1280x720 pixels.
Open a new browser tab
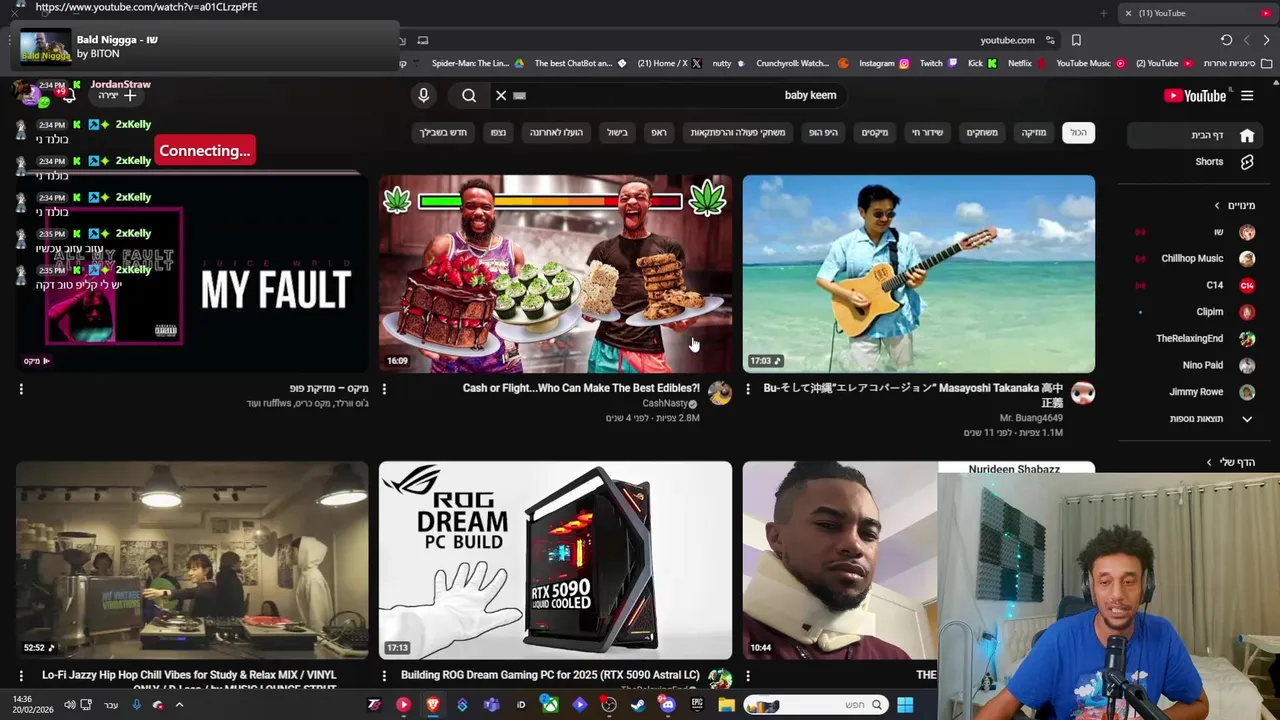pos(1104,13)
